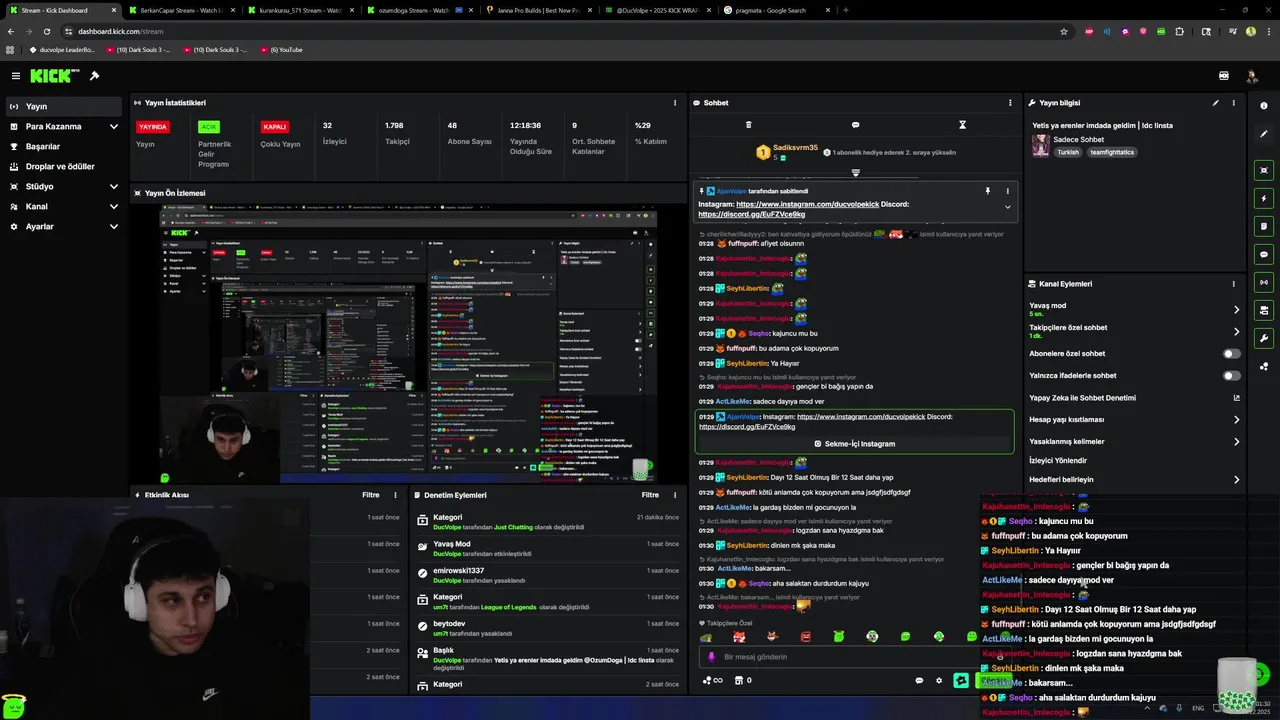Switch to Janna Pro Builds browser tab
Image resolution: width=1280 pixels, height=720 pixels.
540,10
